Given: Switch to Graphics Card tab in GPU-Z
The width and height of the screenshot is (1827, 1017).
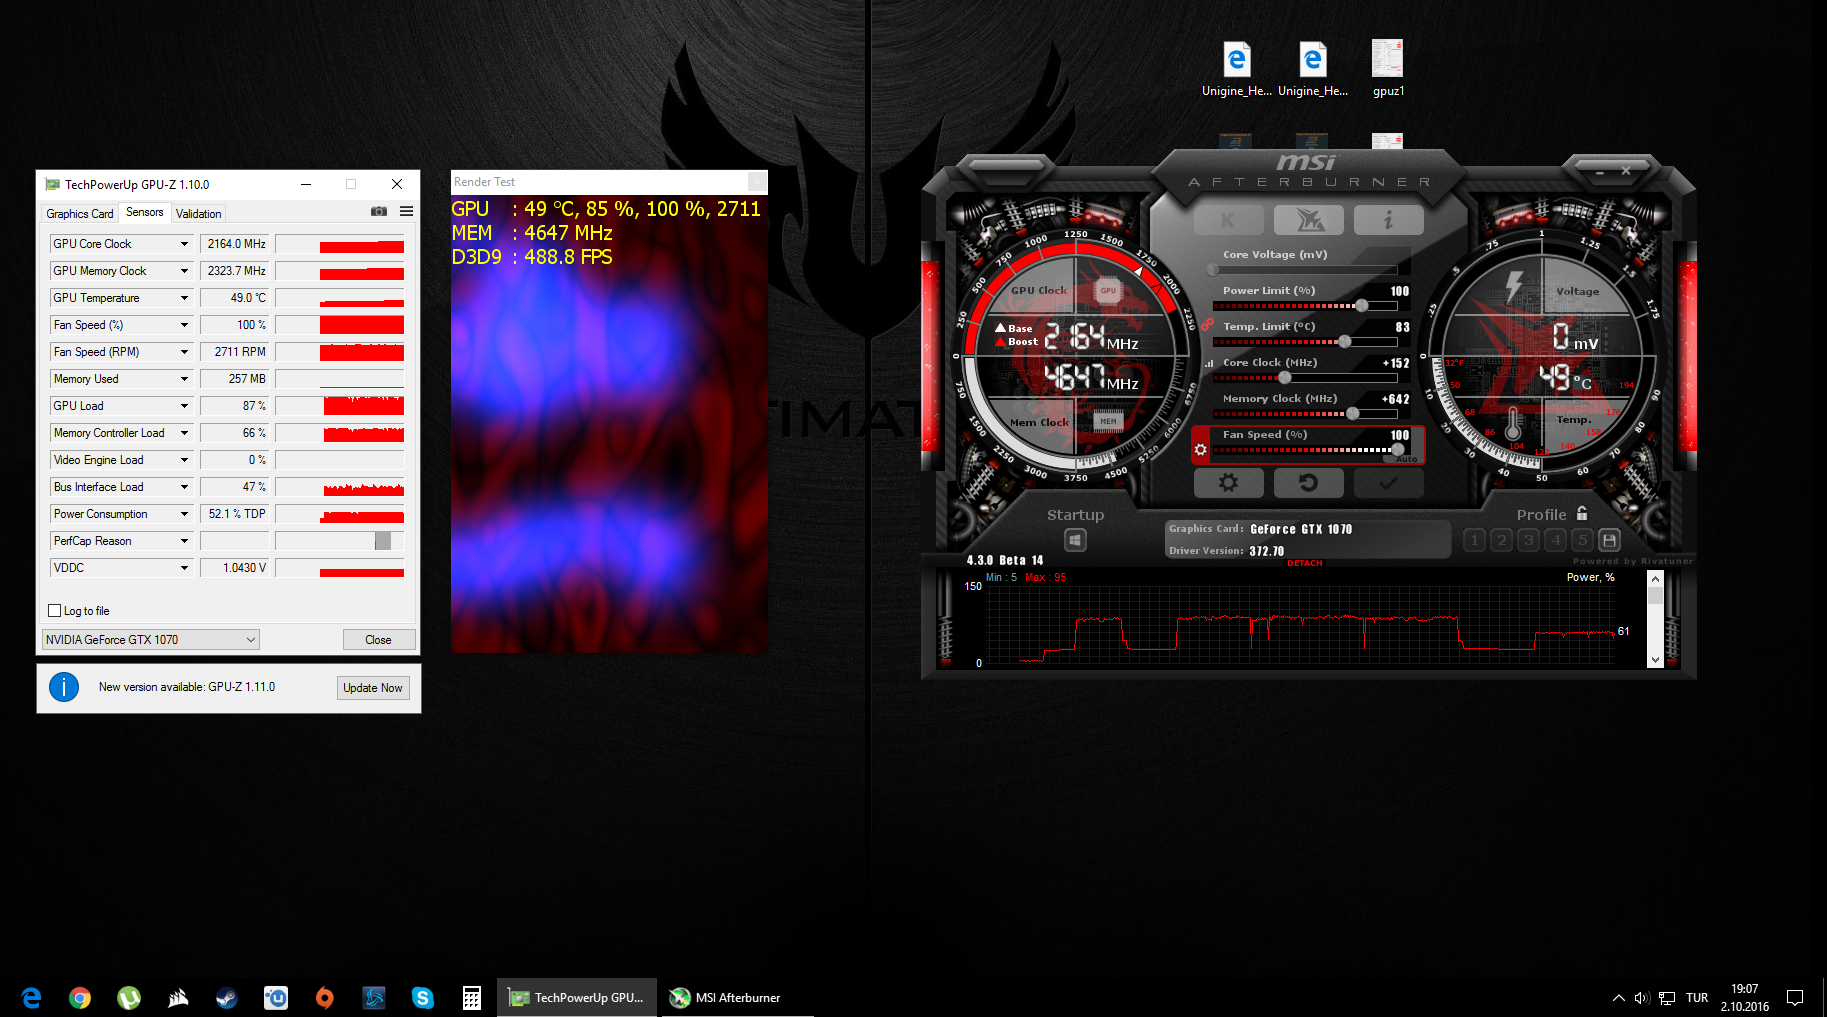Looking at the screenshot, I should pos(80,214).
